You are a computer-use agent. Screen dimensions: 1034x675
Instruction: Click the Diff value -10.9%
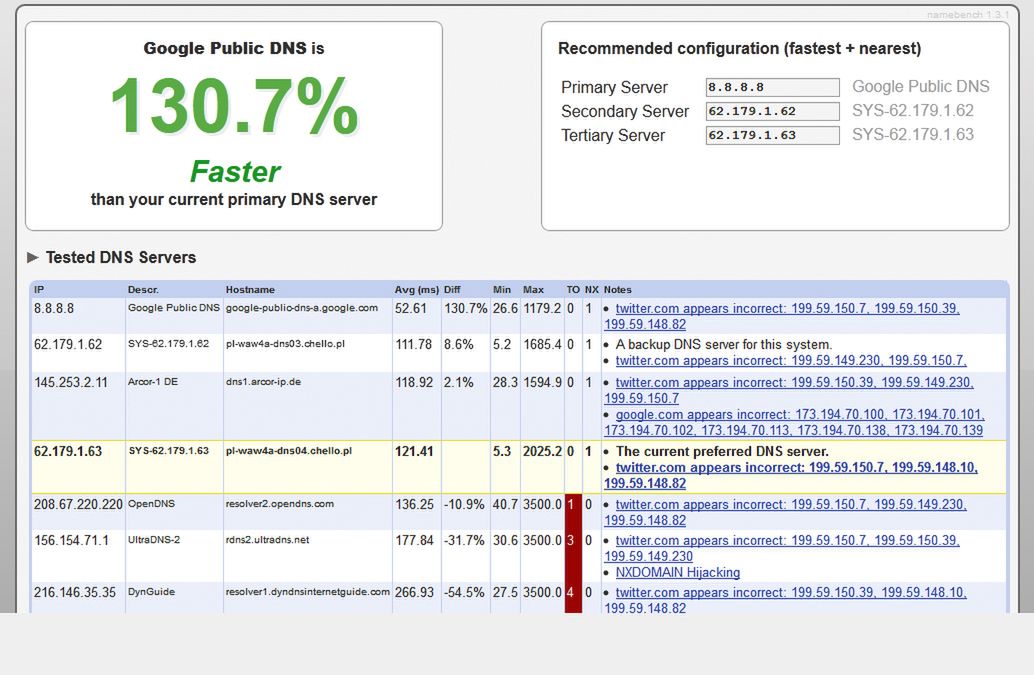[464, 504]
